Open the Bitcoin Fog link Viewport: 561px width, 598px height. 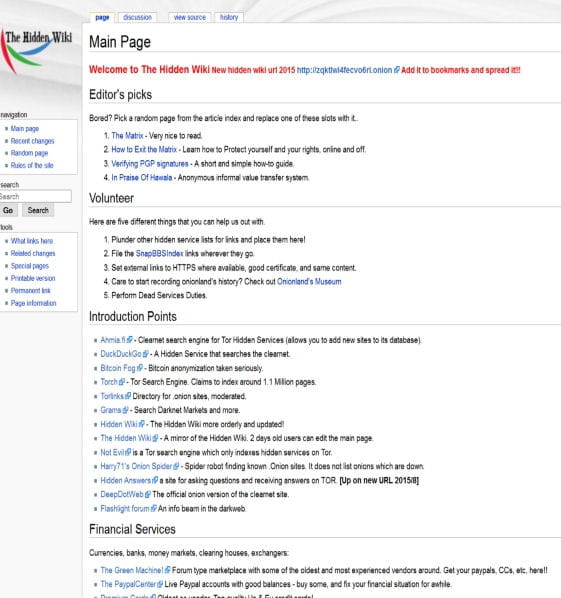point(118,368)
